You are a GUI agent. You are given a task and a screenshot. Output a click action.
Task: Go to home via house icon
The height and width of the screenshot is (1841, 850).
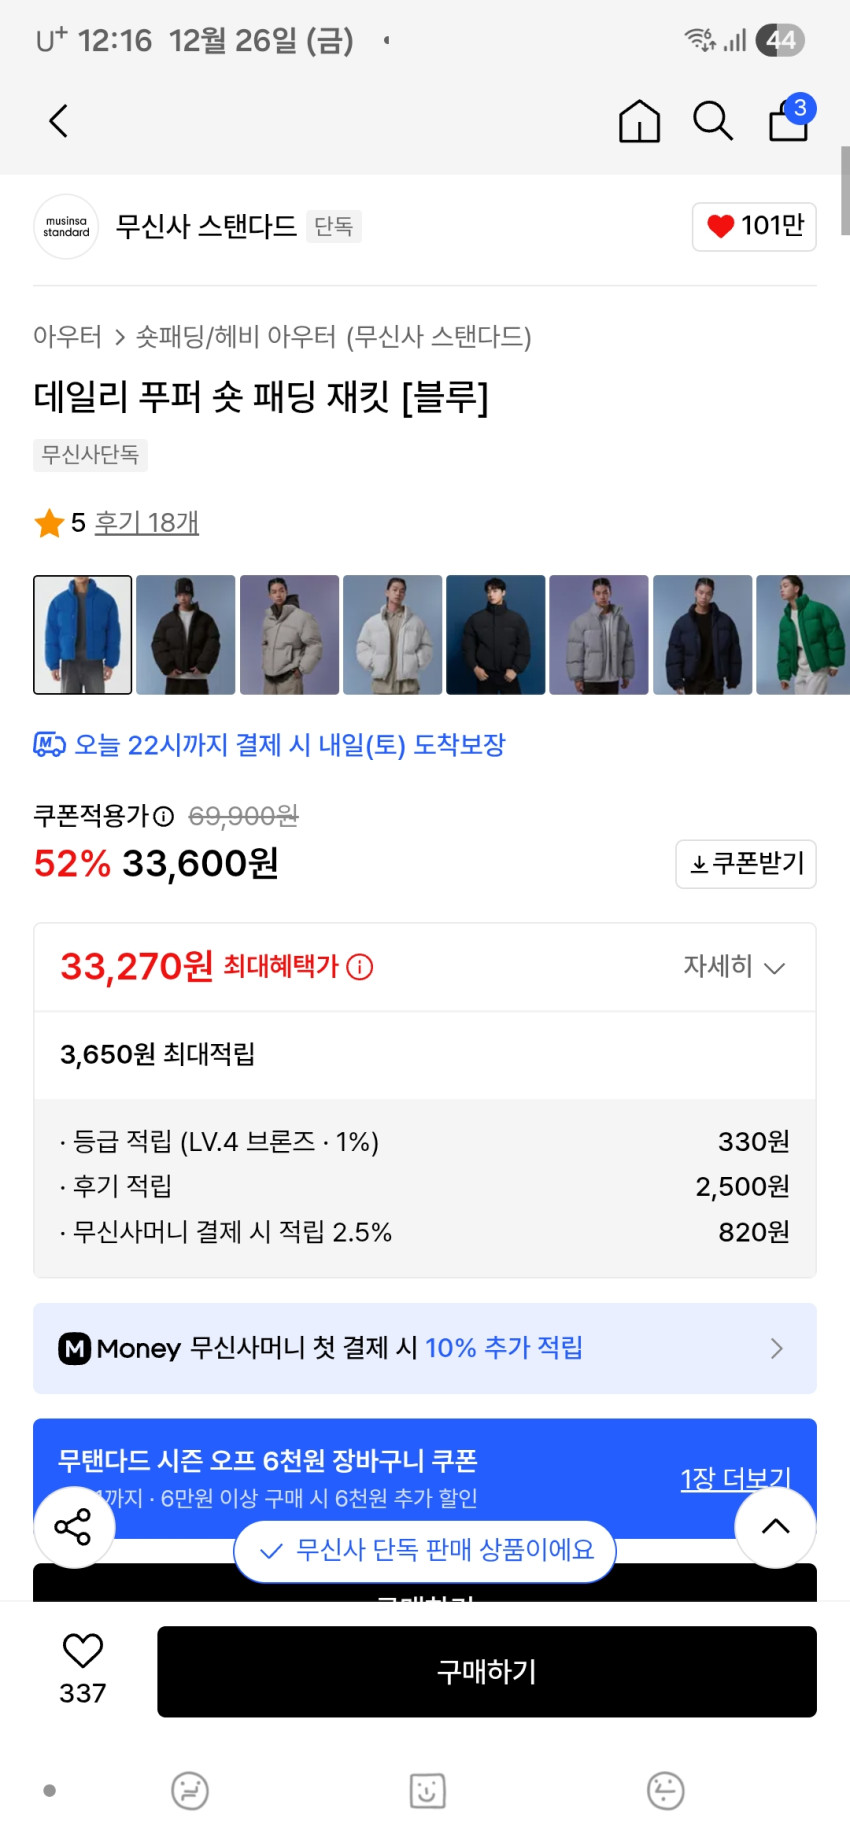[639, 122]
